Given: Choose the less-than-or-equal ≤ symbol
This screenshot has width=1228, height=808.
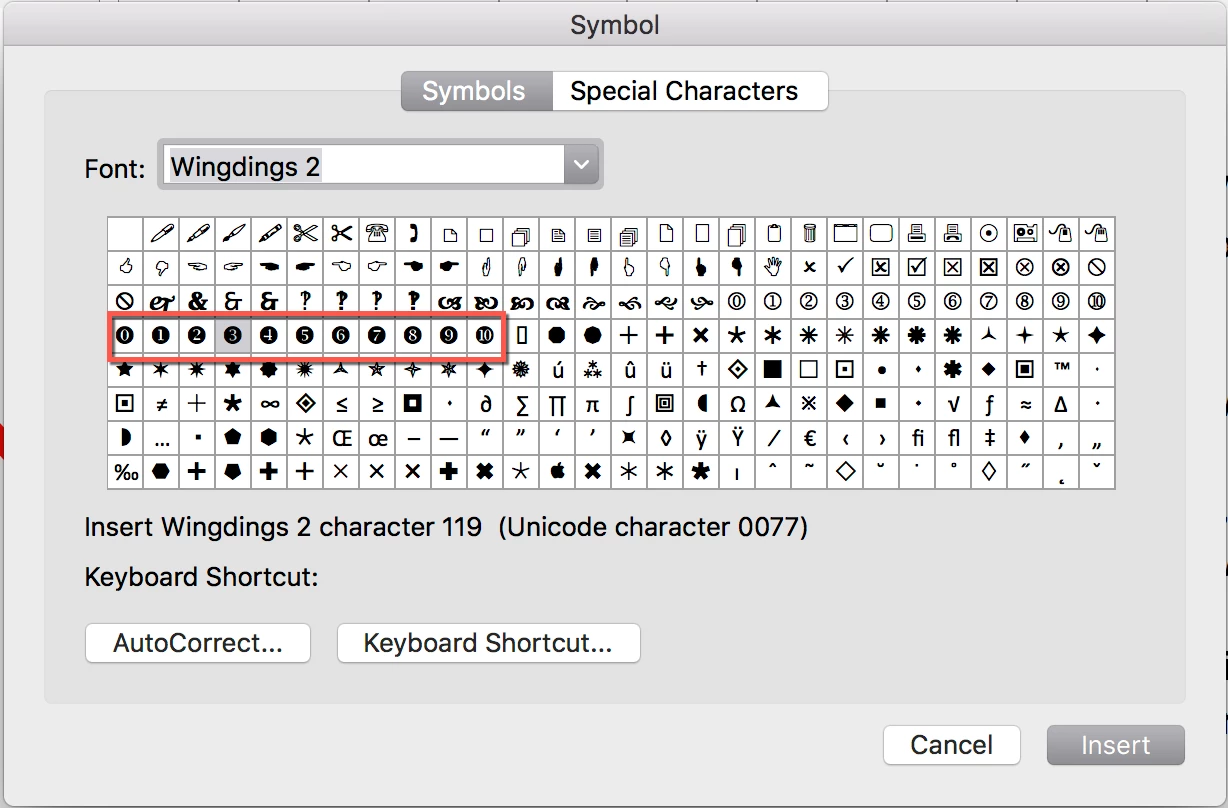Looking at the screenshot, I should pos(341,404).
